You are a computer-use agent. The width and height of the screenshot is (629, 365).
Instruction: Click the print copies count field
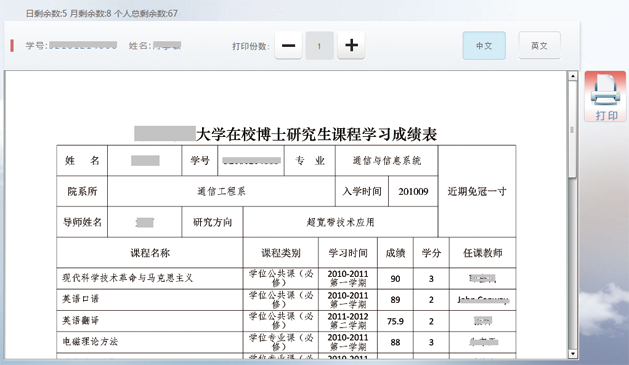(319, 46)
